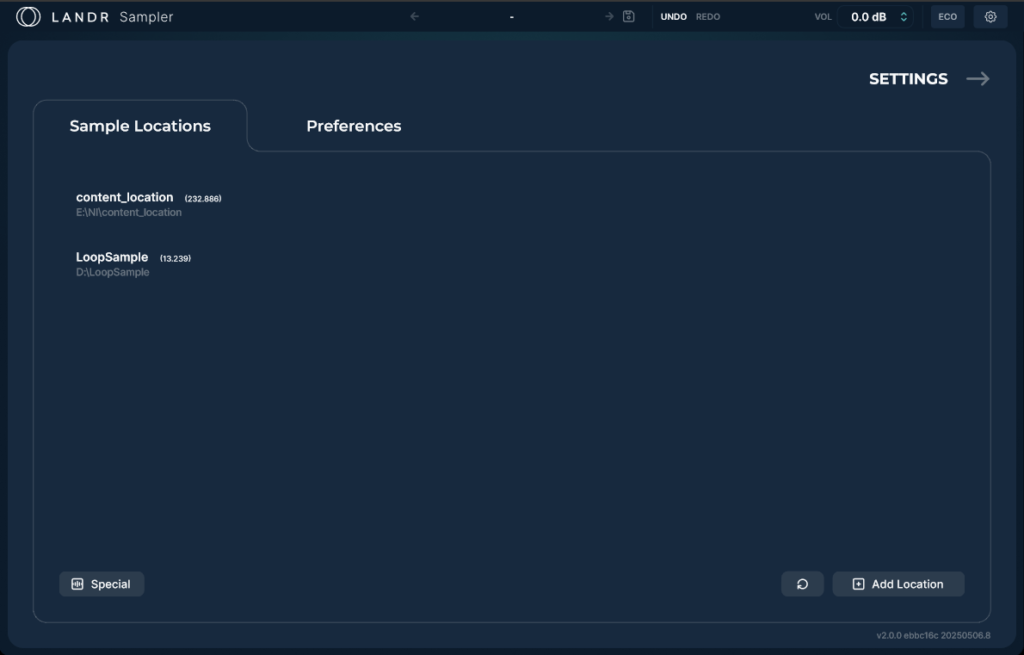Go to next preset with right arrow
The image size is (1024, 655).
pyautogui.click(x=609, y=16)
